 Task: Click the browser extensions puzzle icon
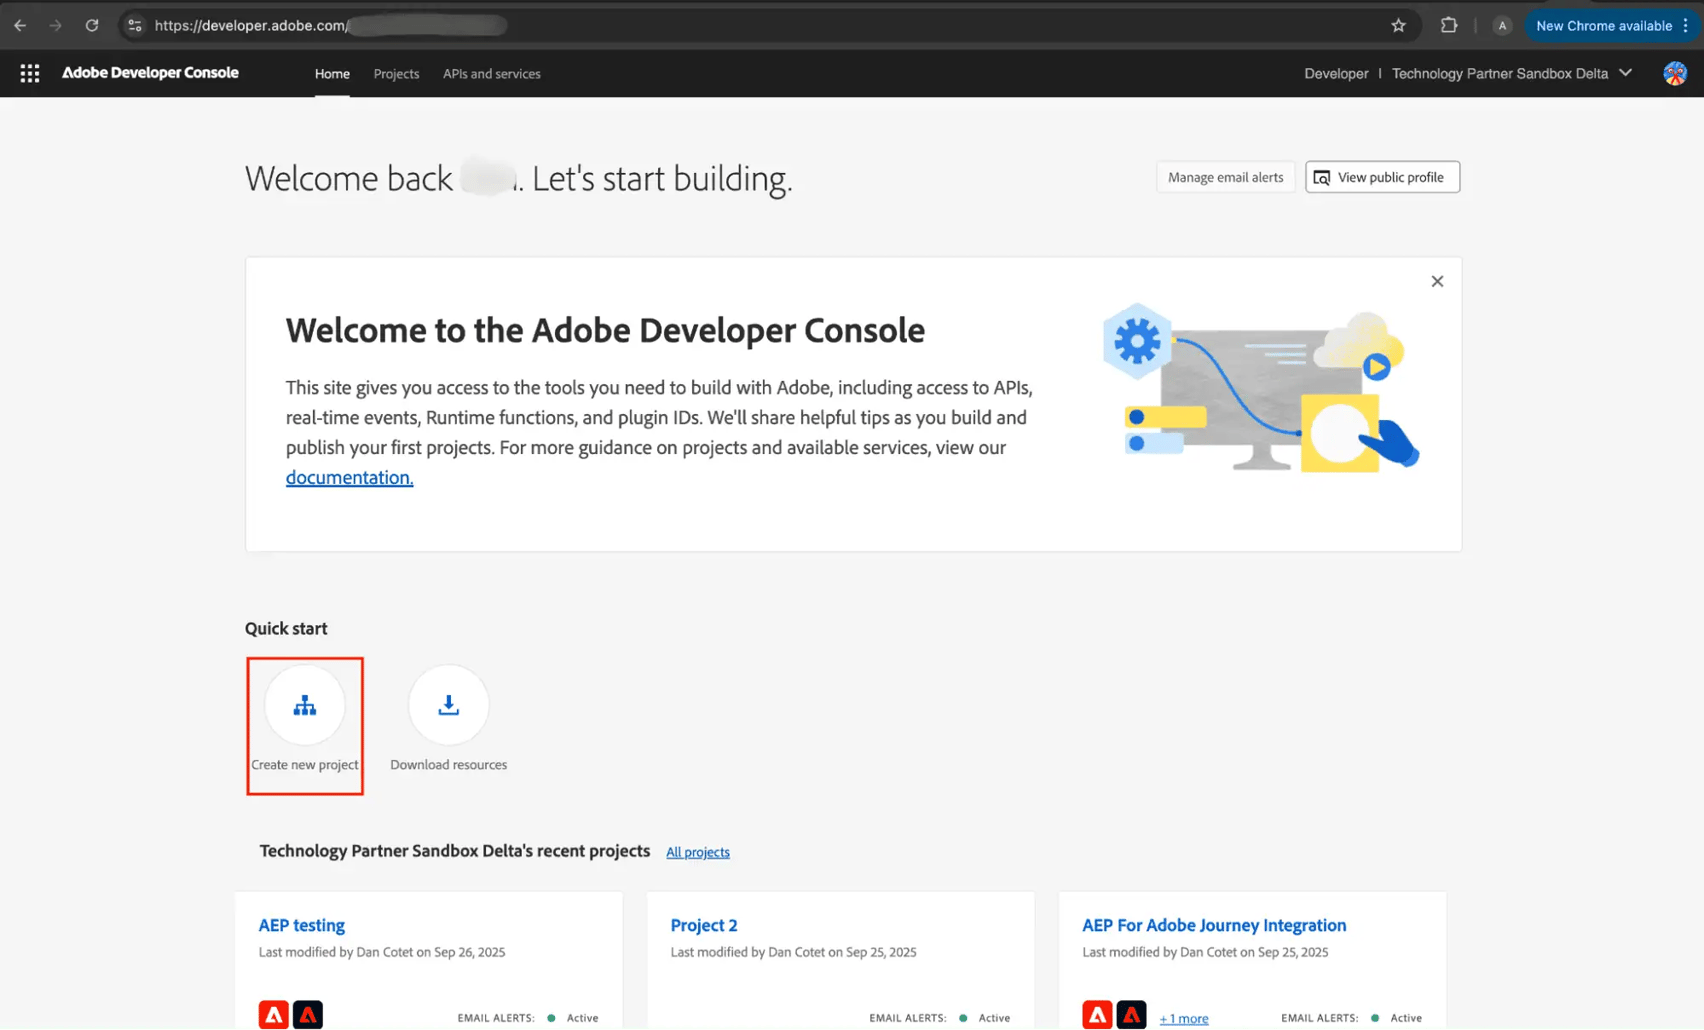pos(1448,25)
